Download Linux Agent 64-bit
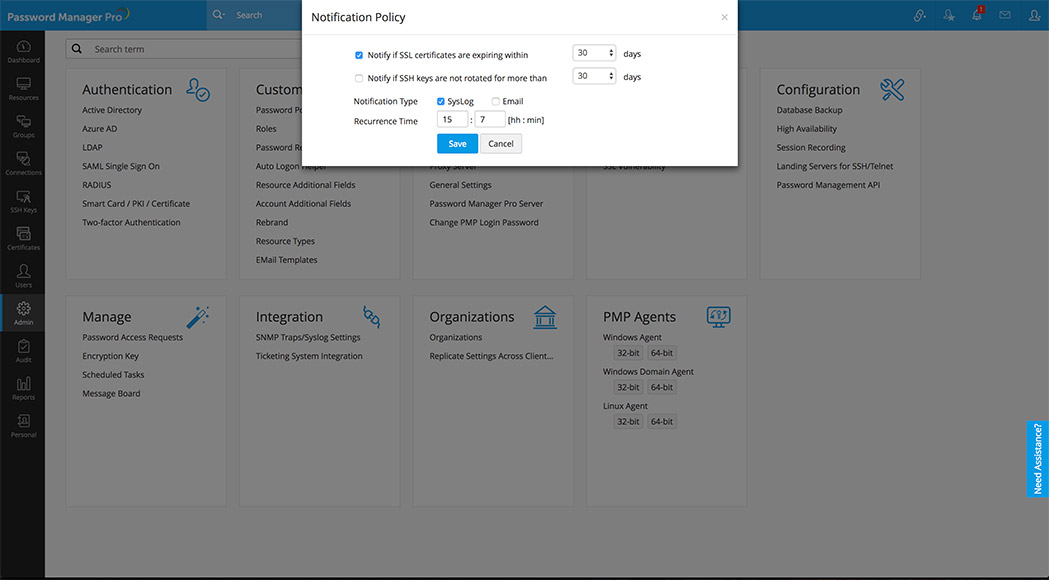The image size is (1049, 580). (662, 422)
